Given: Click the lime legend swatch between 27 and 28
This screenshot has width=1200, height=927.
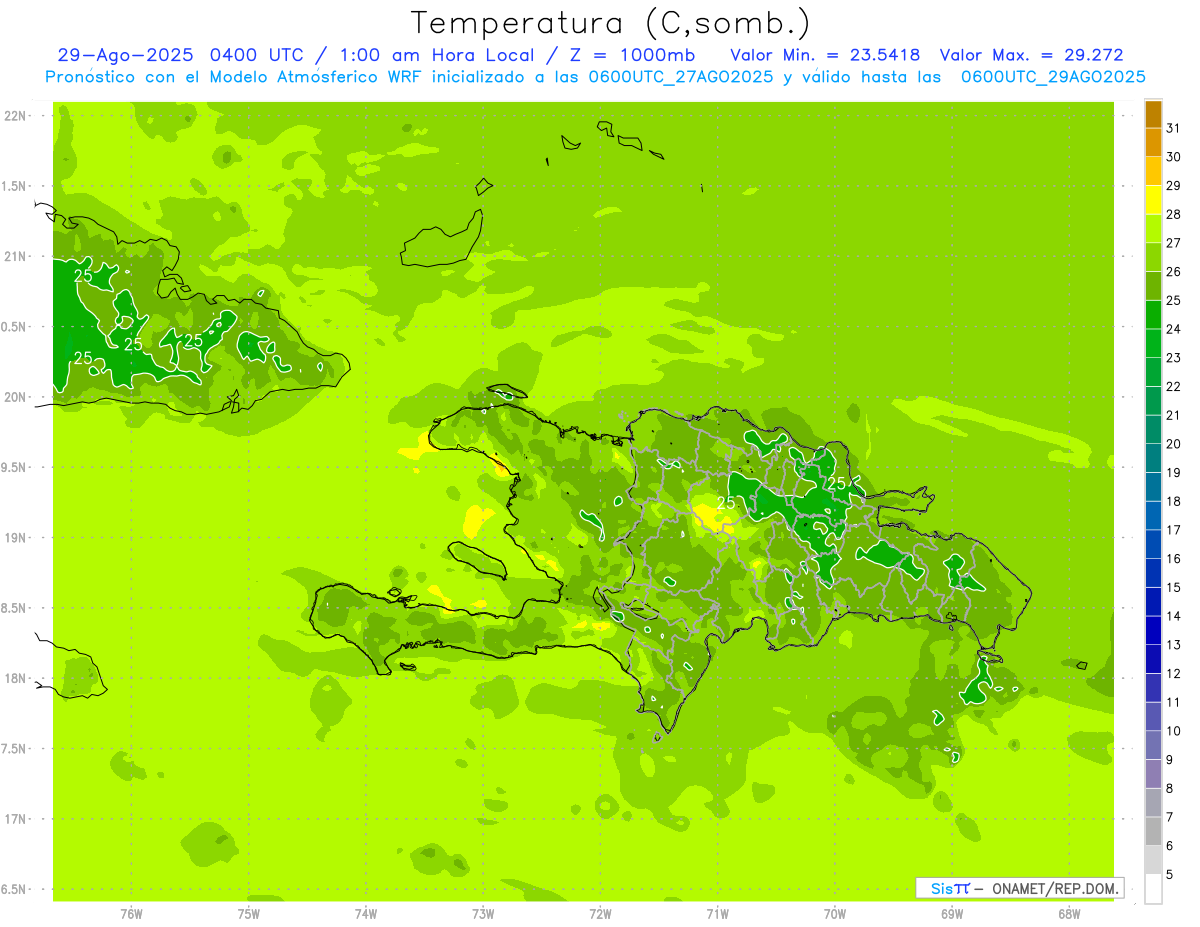Looking at the screenshot, I should click(x=1153, y=229).
